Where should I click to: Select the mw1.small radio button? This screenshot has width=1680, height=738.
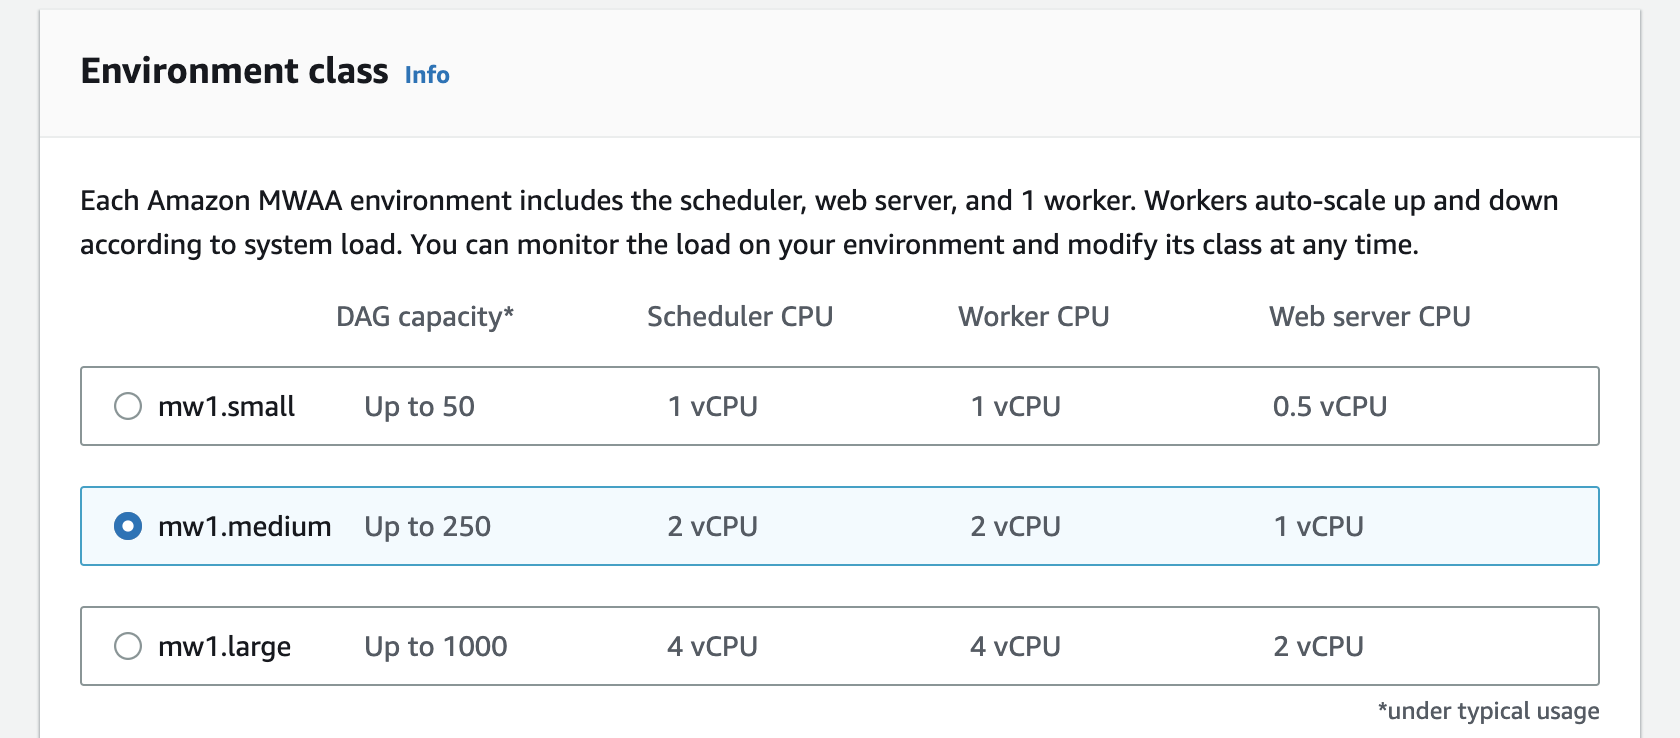(x=128, y=406)
